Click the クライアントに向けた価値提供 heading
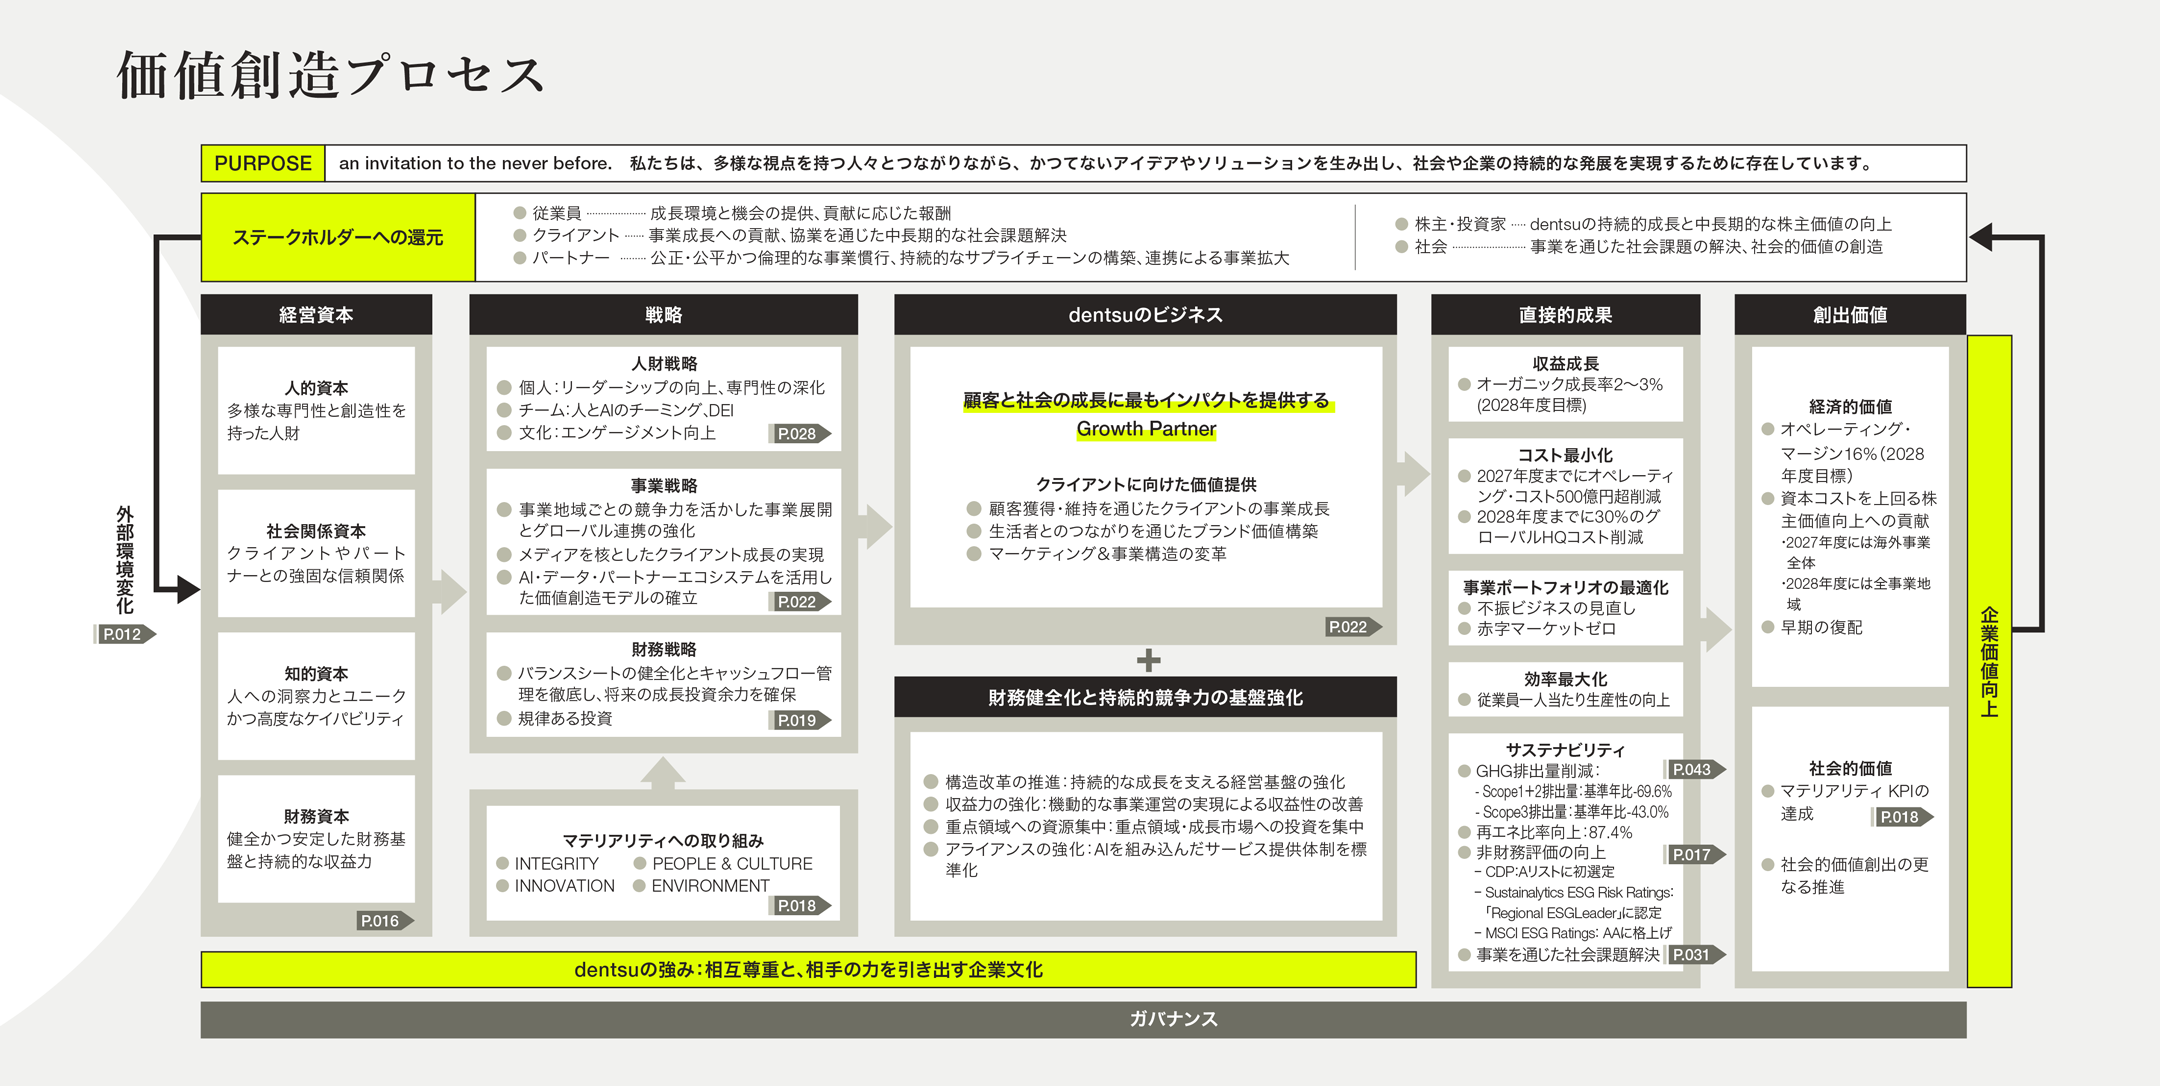Image resolution: width=2160 pixels, height=1086 pixels. [1146, 484]
